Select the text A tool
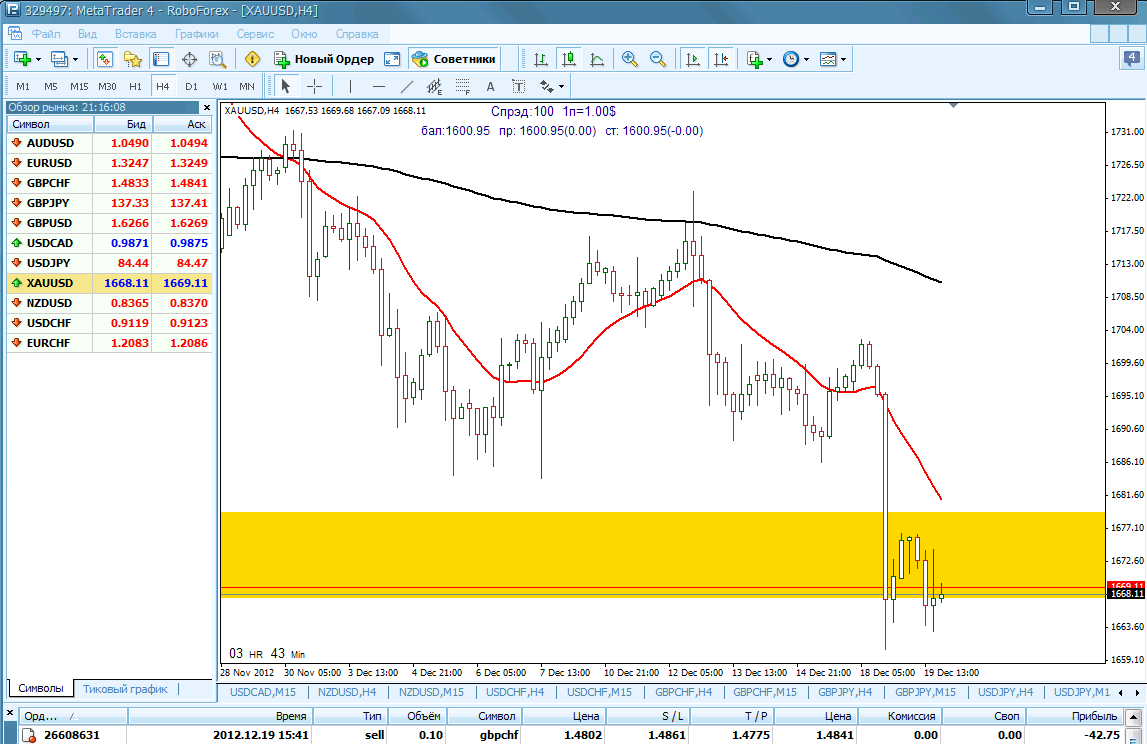Viewport: 1147px width, 744px height. pyautogui.click(x=490, y=86)
